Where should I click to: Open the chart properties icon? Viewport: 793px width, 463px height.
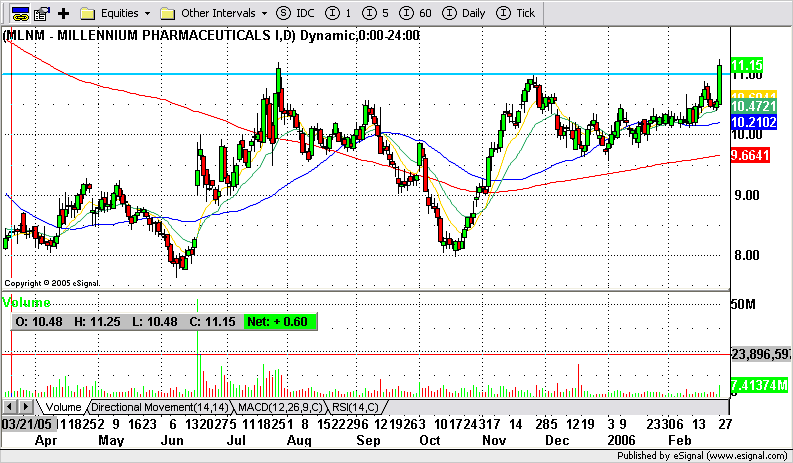pos(41,14)
